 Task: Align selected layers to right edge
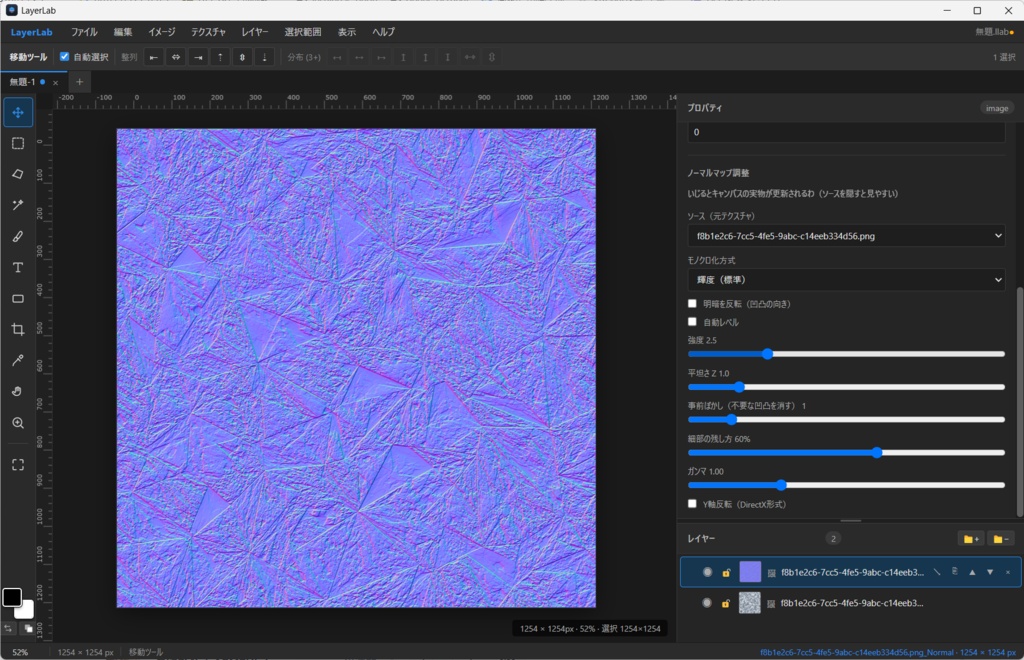(198, 57)
